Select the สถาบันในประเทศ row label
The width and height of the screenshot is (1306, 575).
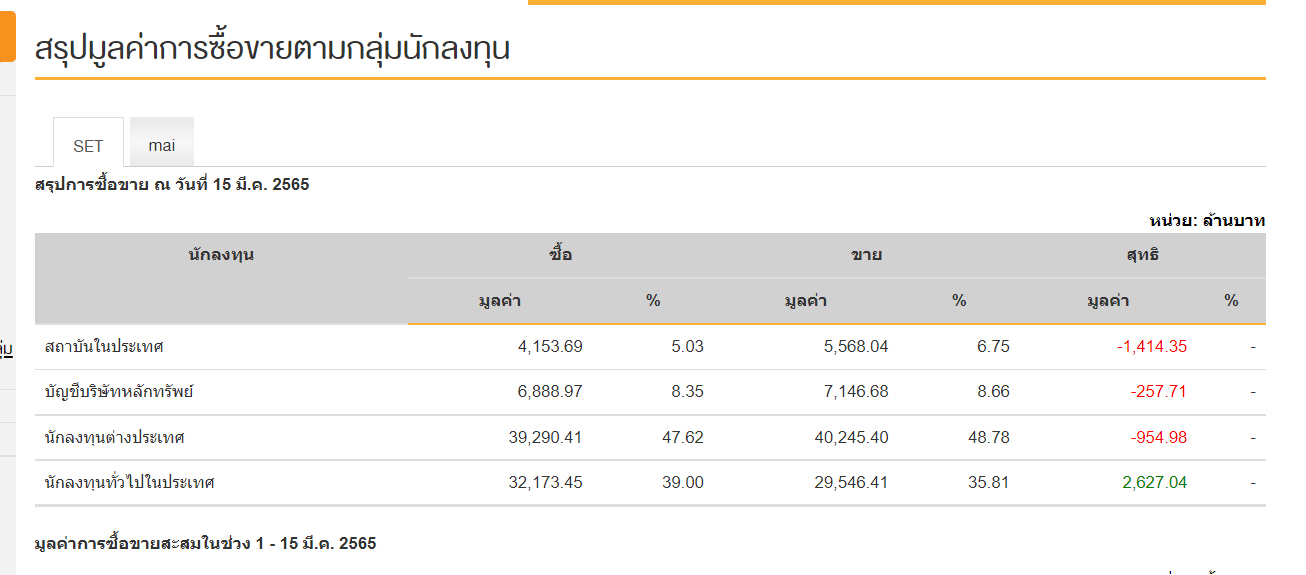tap(104, 347)
